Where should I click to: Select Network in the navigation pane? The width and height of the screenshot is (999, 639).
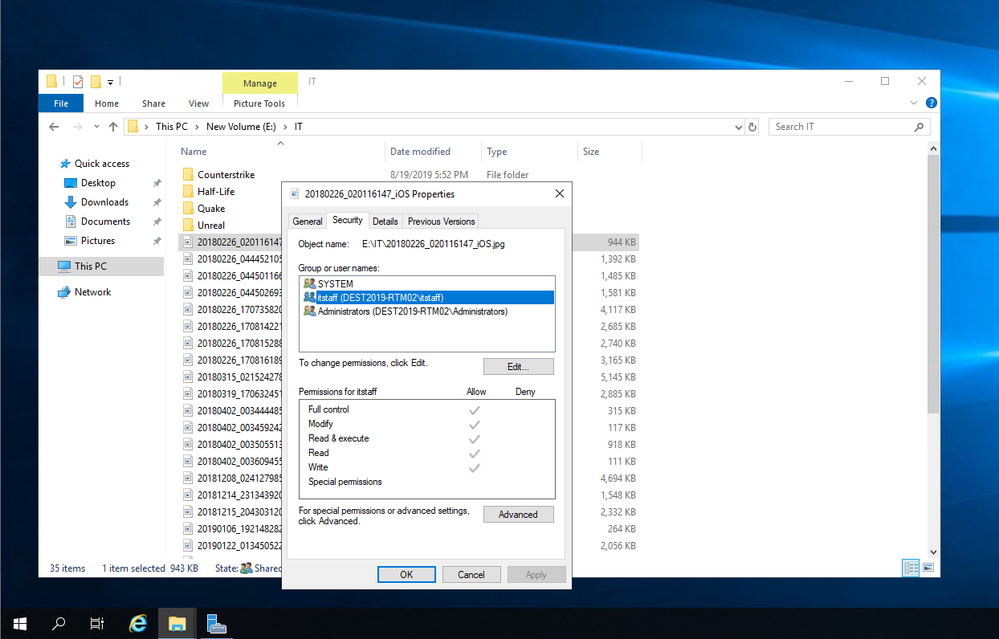[92, 292]
